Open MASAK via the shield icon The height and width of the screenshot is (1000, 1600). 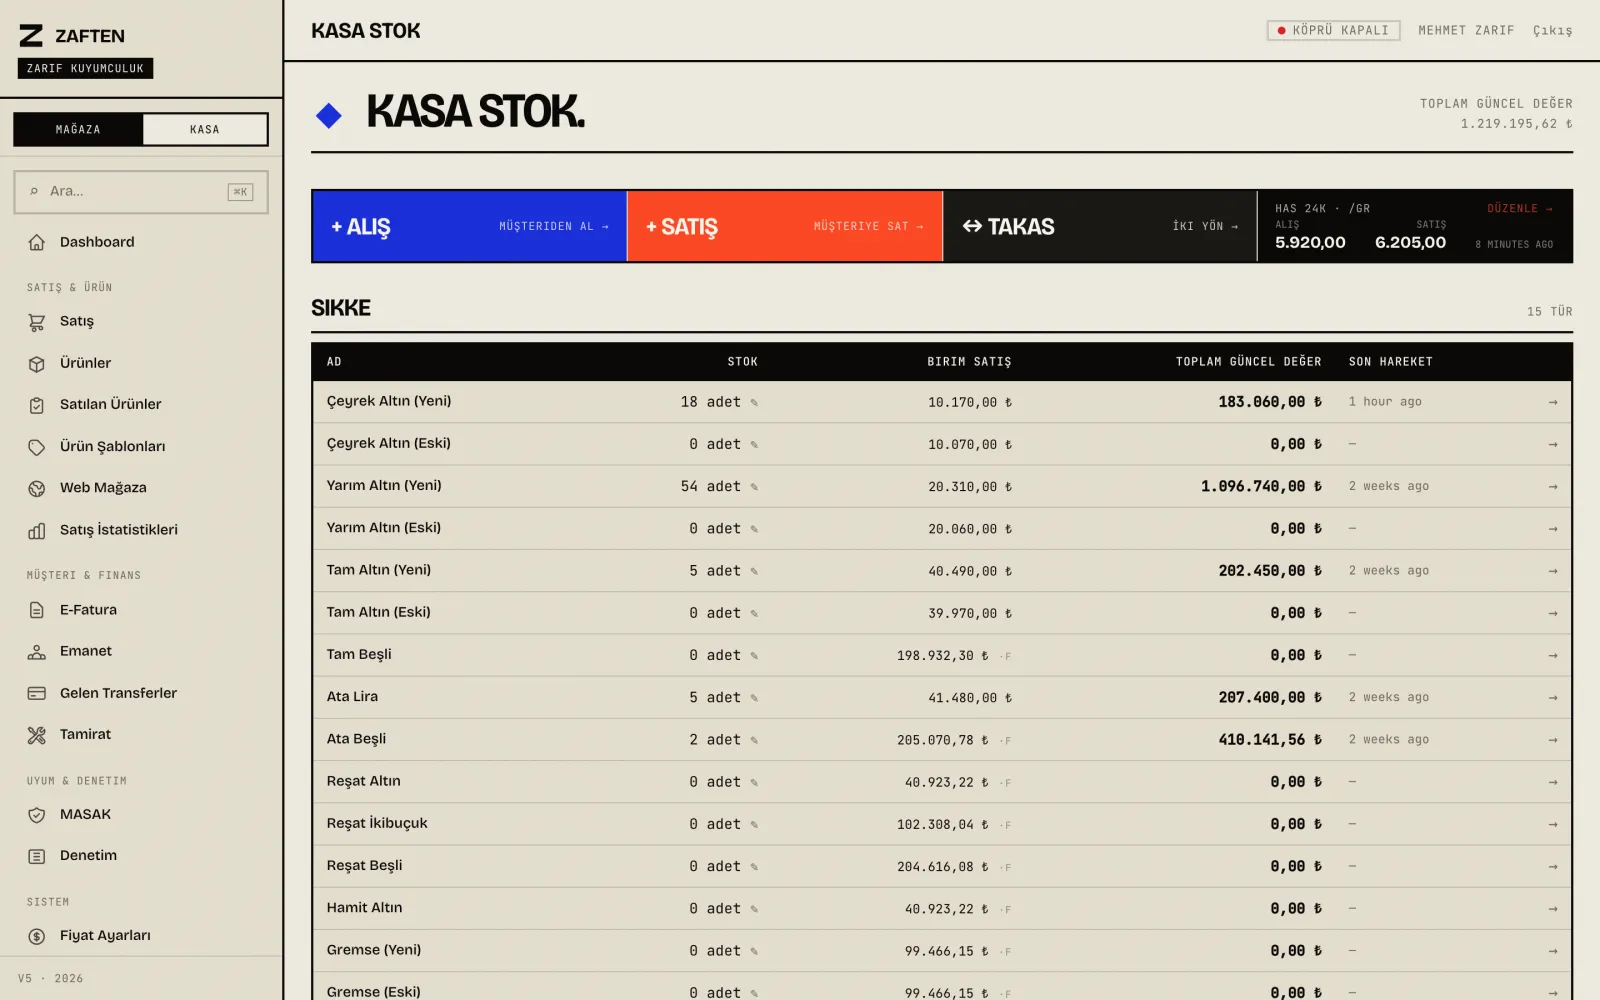(x=37, y=815)
